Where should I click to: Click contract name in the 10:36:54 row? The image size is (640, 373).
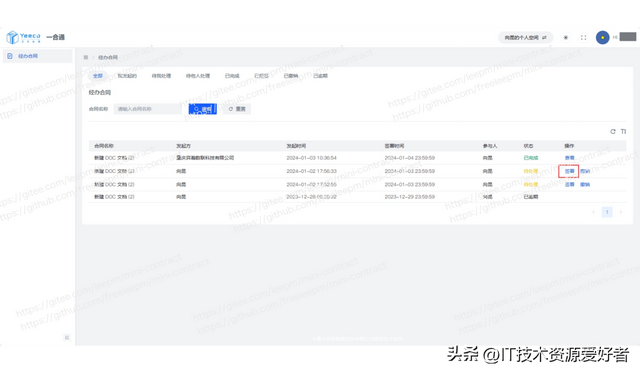click(114, 158)
